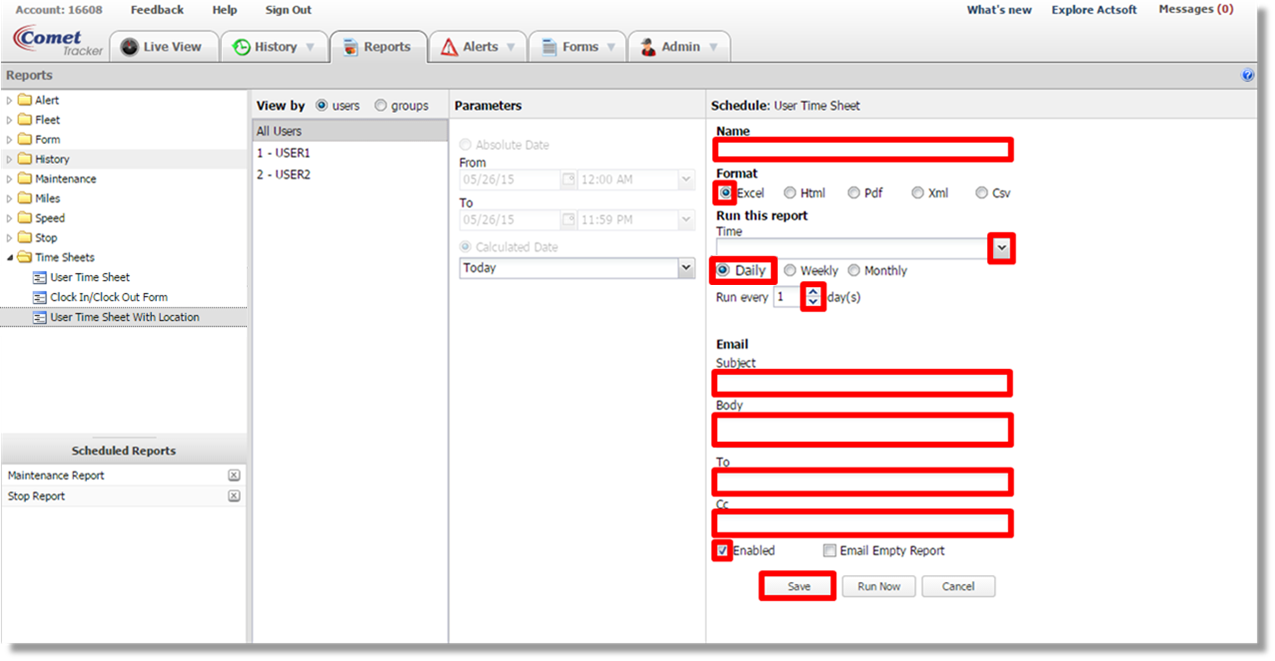The image size is (1275, 661).
Task: Open the help icon in Reports header
Action: point(1247,75)
